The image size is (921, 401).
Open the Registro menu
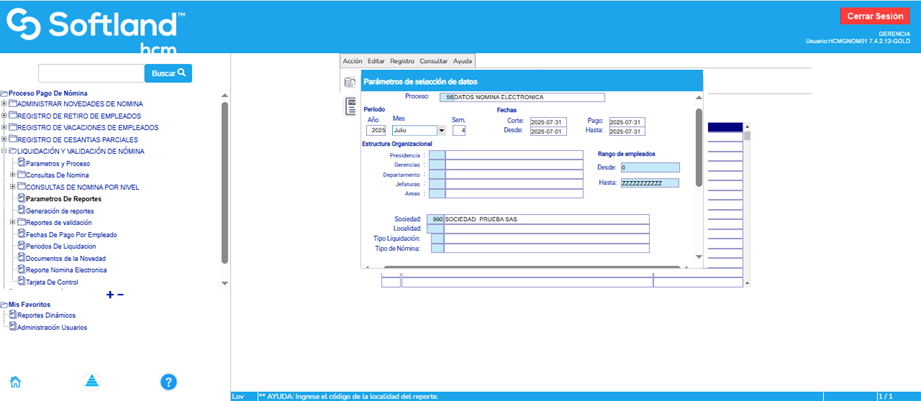tap(402, 61)
